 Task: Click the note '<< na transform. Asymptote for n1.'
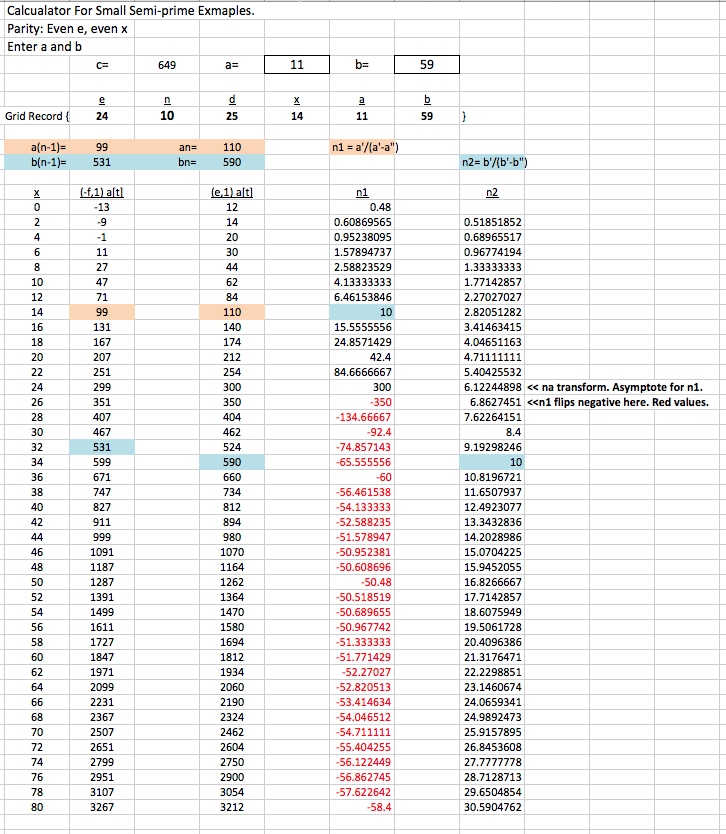coord(615,387)
